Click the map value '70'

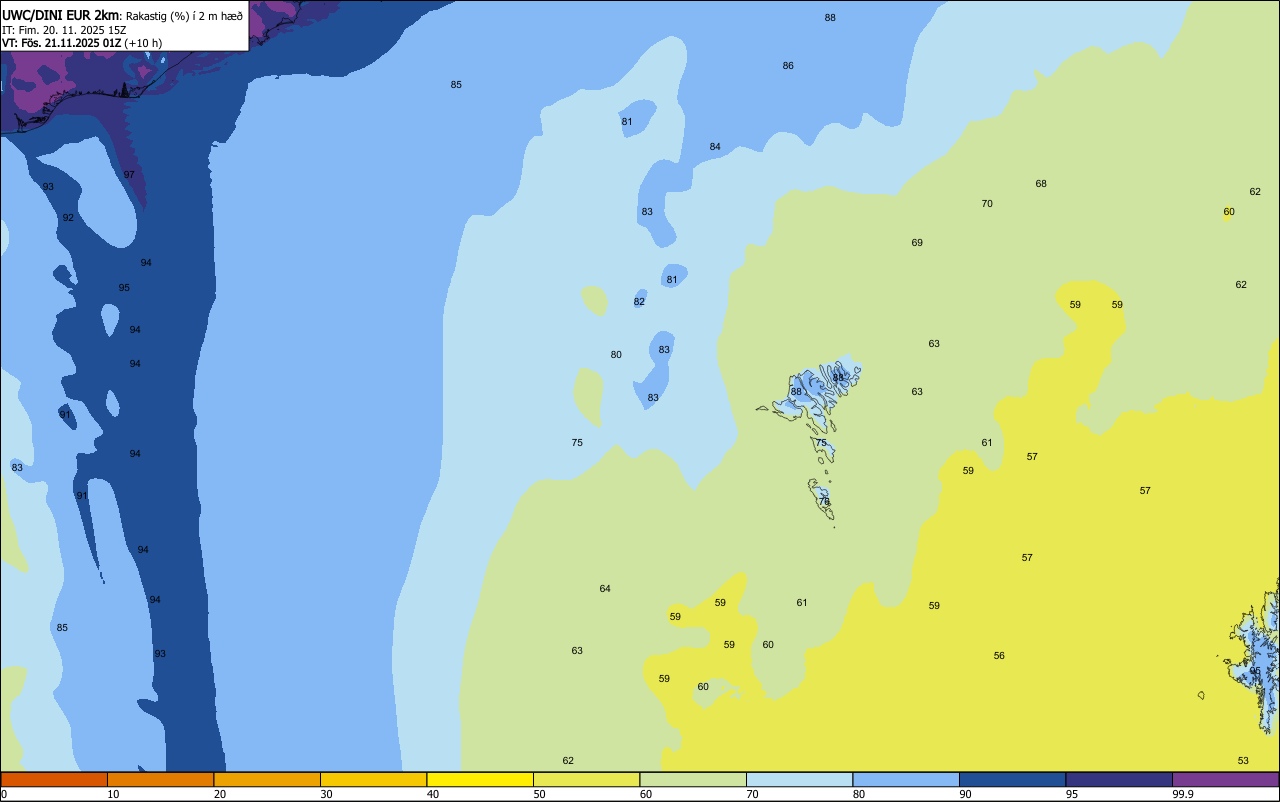tap(987, 204)
